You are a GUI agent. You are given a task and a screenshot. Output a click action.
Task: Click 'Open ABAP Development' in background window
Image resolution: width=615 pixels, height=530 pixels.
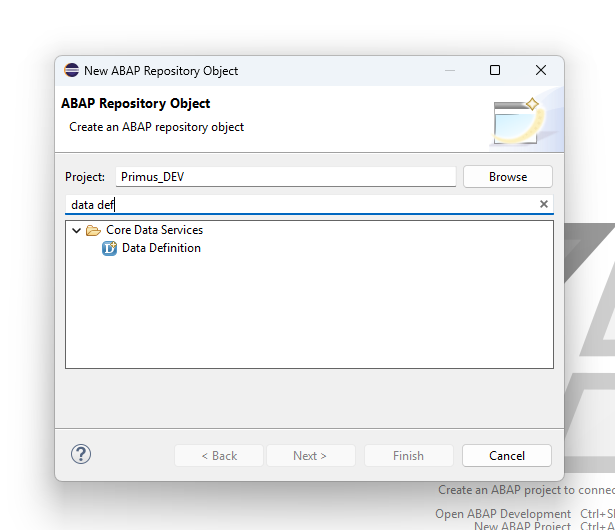(x=503, y=514)
